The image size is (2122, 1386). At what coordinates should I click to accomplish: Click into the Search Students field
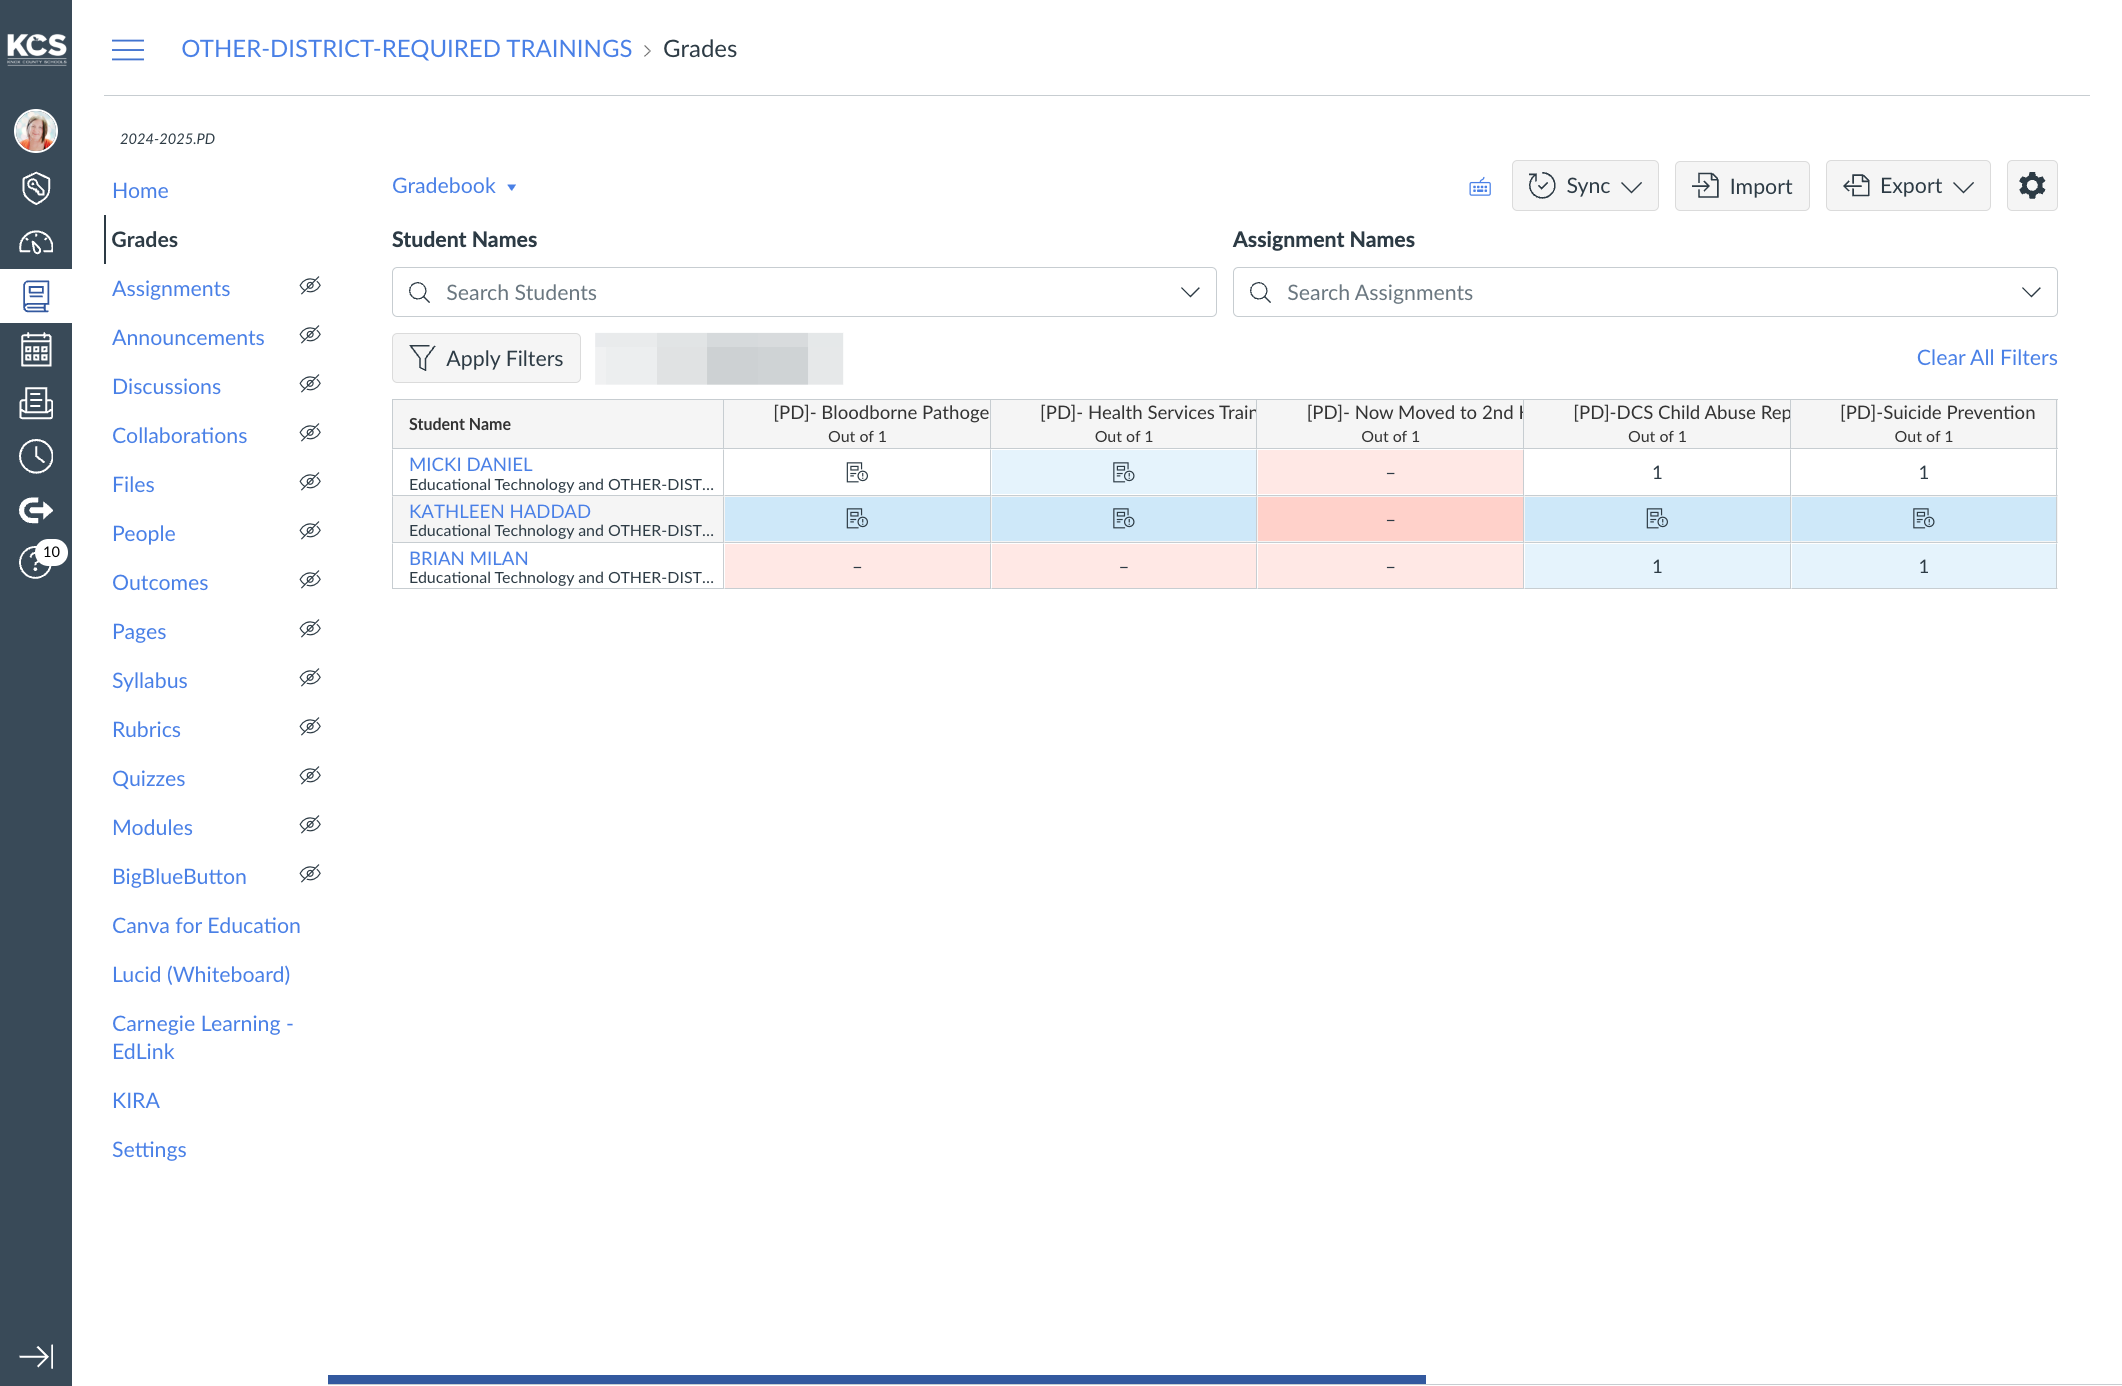tap(804, 292)
